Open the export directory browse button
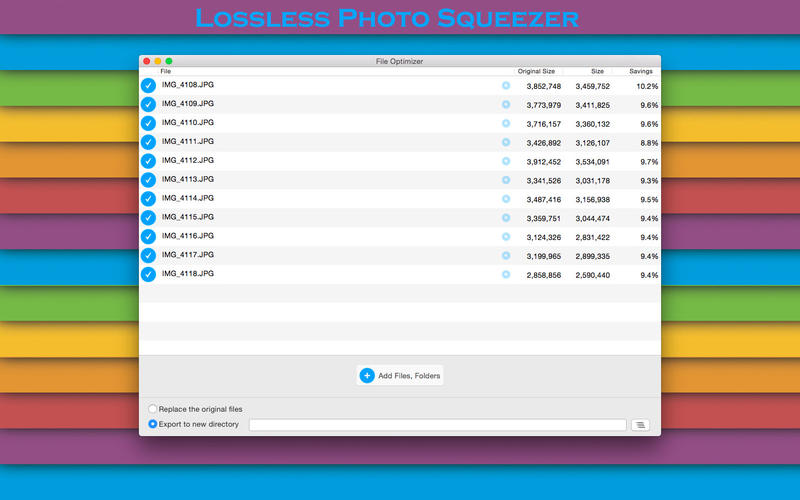Viewport: 800px width, 500px height. point(640,424)
